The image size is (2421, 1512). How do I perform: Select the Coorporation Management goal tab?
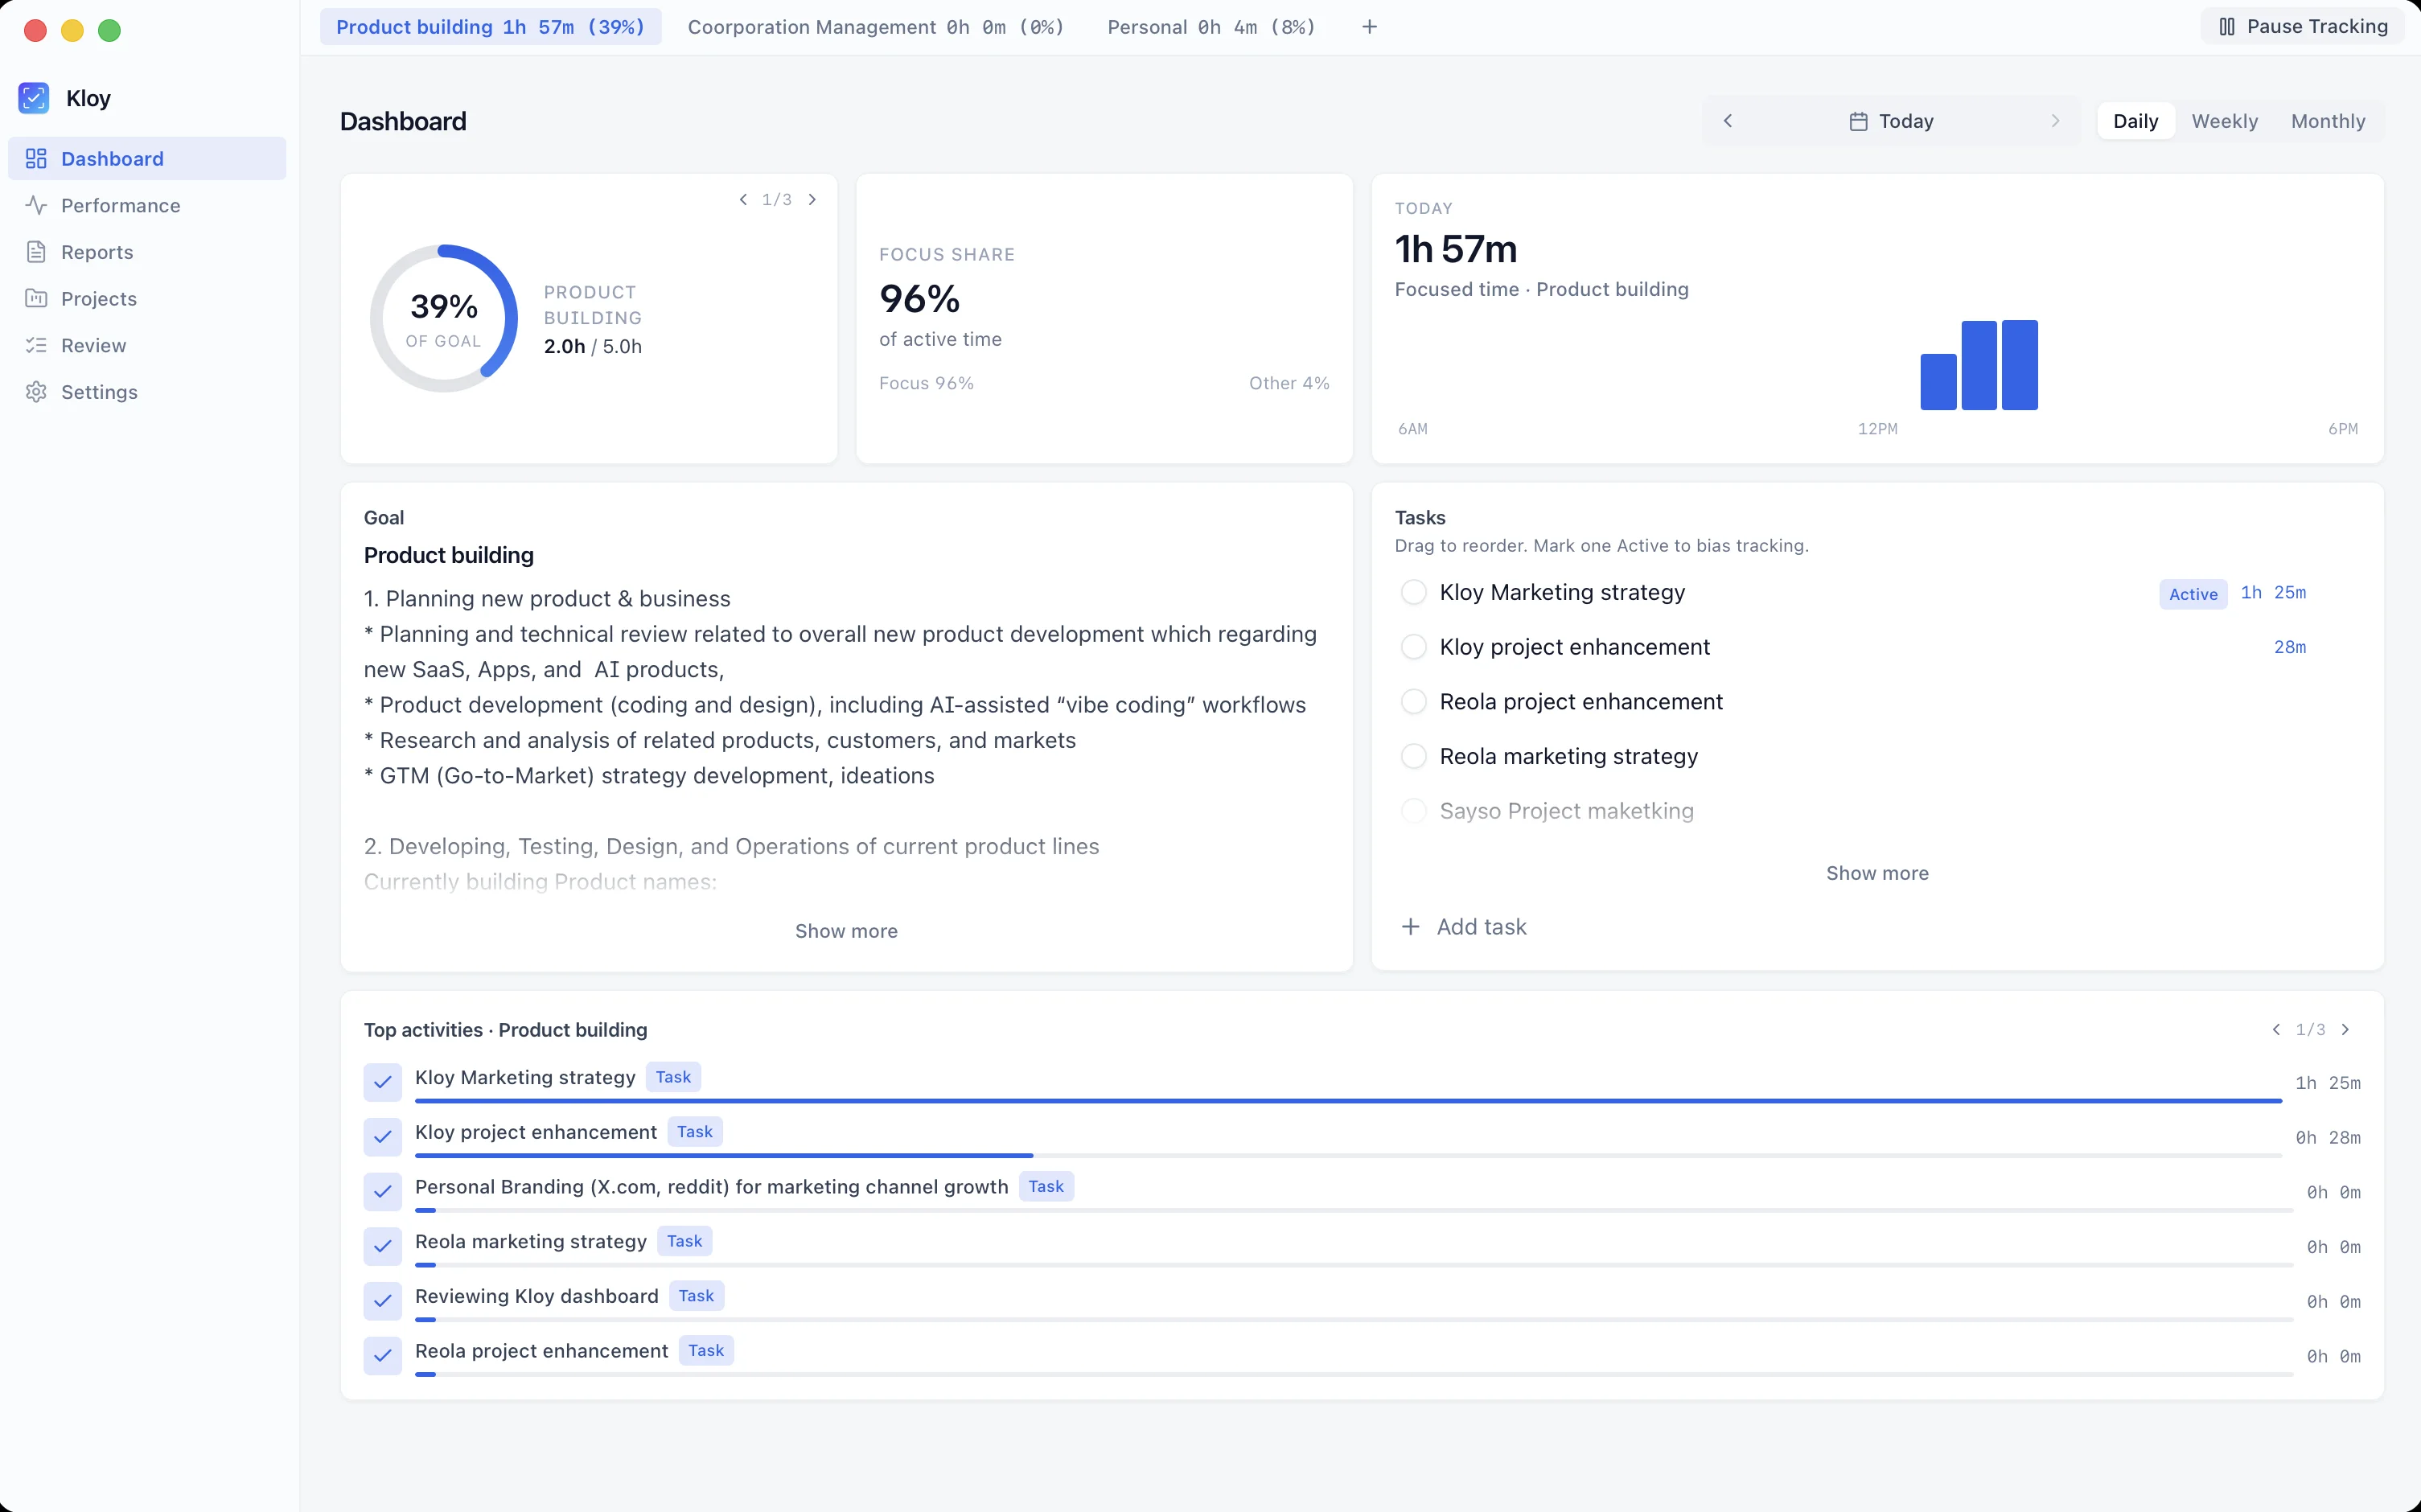(x=876, y=27)
